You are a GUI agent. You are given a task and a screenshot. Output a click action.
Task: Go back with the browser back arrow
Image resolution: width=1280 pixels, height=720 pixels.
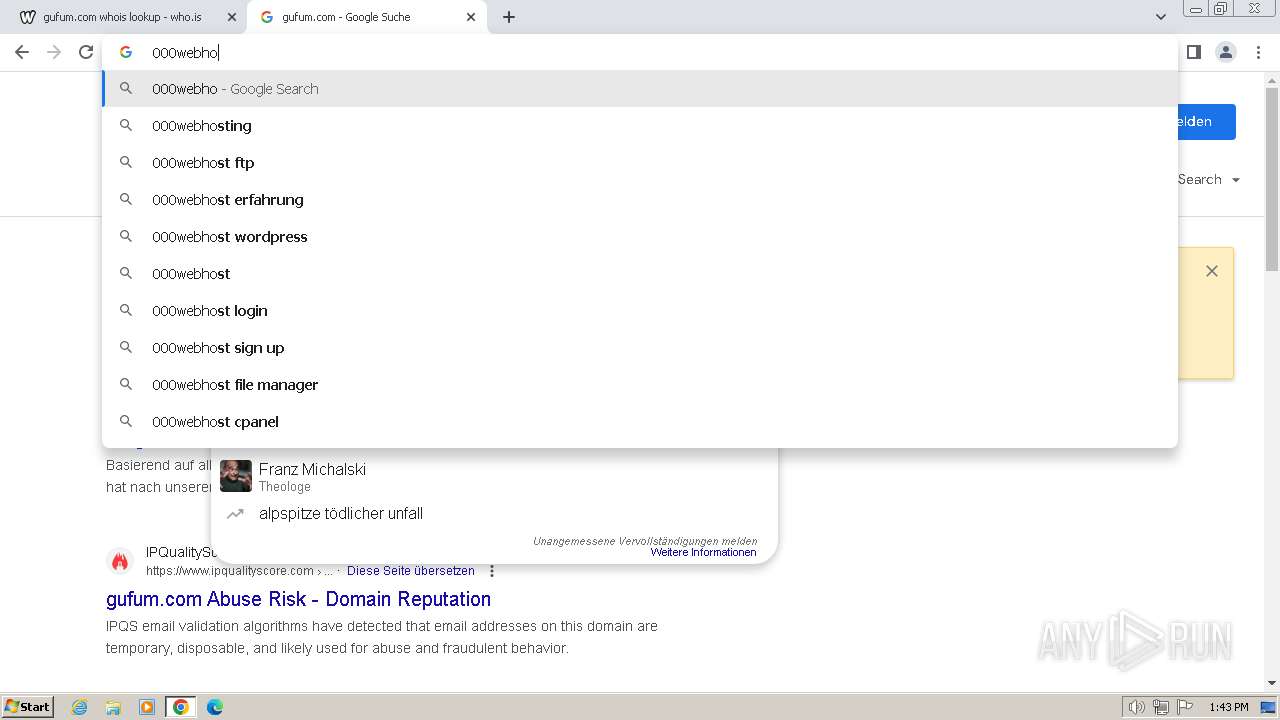22,52
